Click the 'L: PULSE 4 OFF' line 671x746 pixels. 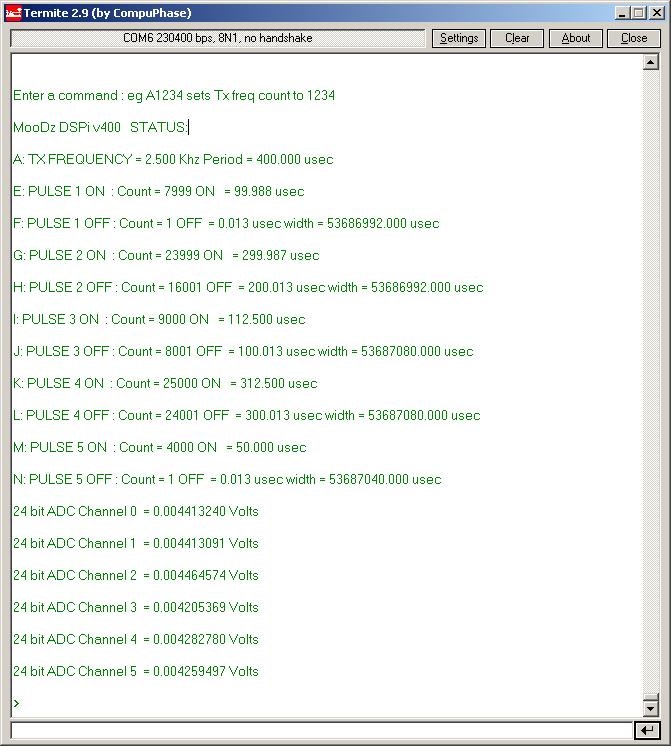247,415
